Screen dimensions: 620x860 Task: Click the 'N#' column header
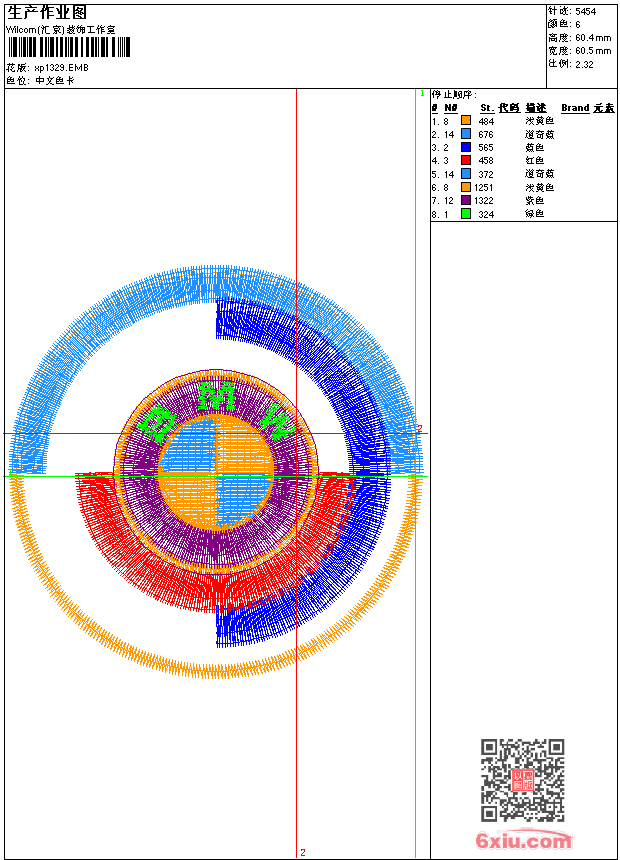tap(451, 108)
